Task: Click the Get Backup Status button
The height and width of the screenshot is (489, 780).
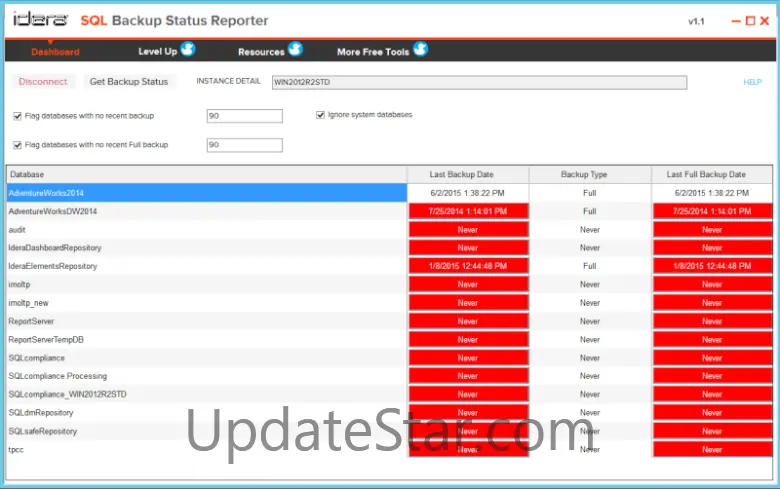Action: tap(129, 82)
